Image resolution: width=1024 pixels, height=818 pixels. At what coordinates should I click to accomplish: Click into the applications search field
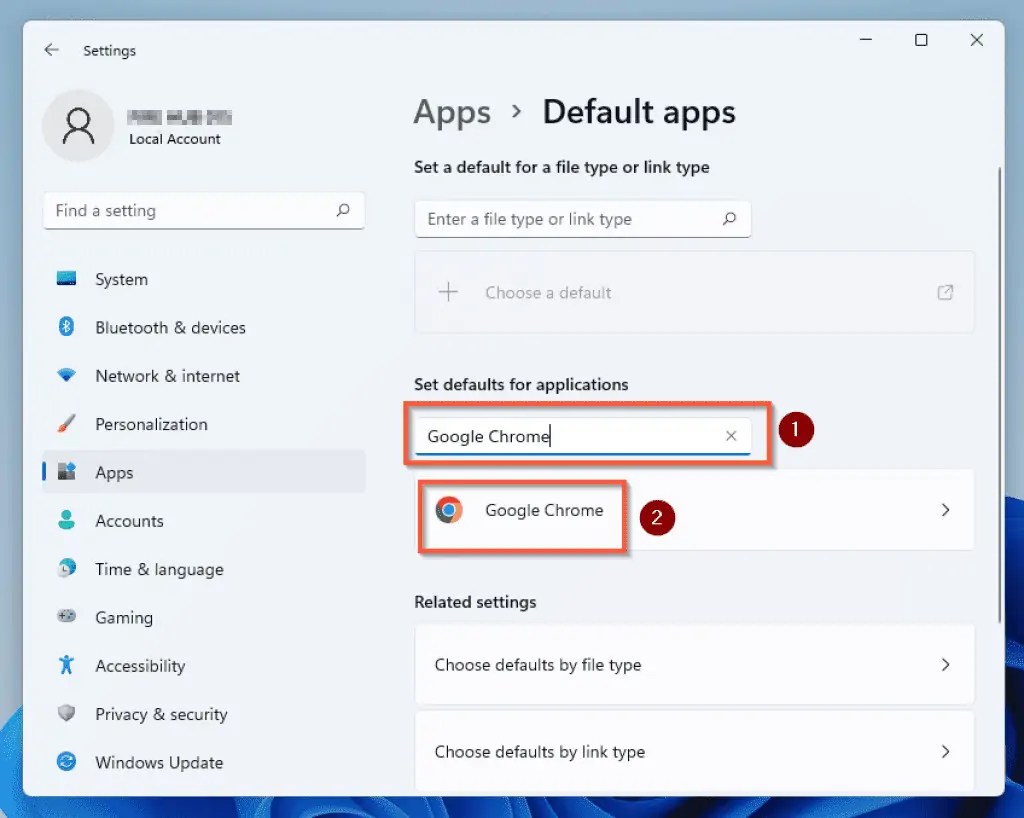pos(583,435)
